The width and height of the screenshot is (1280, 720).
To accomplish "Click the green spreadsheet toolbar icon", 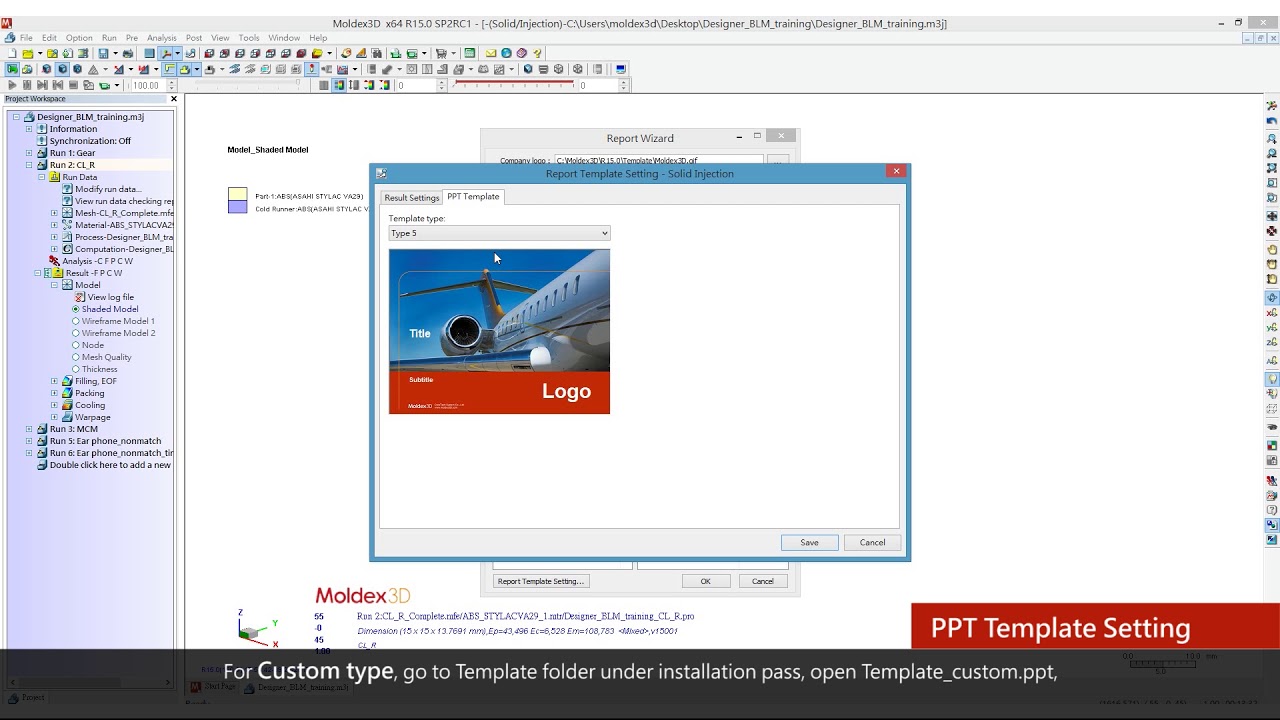I will [469, 53].
